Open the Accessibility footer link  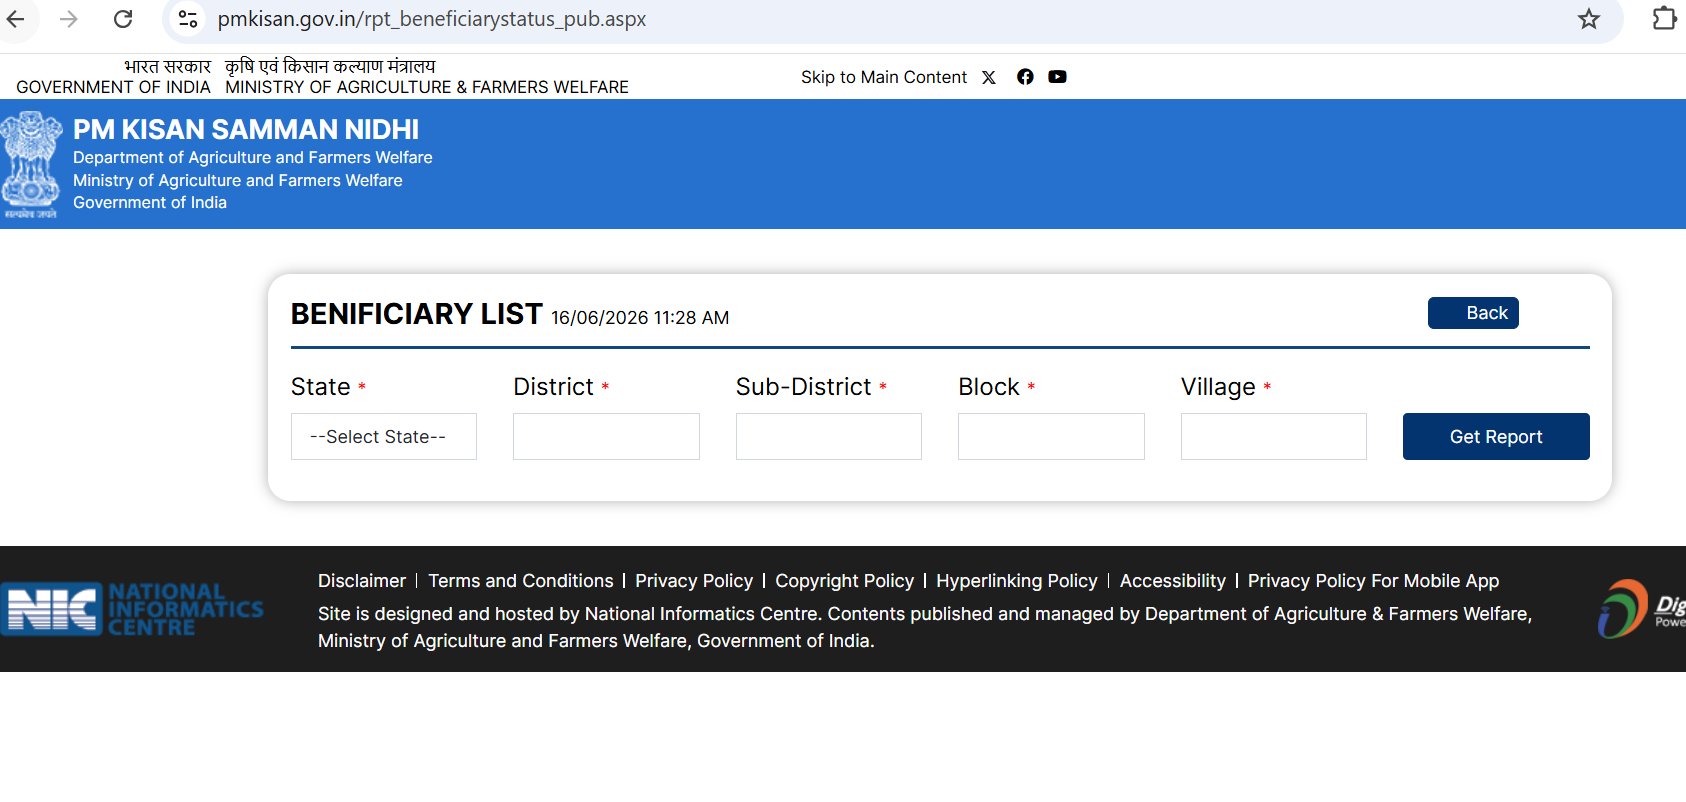(1173, 581)
